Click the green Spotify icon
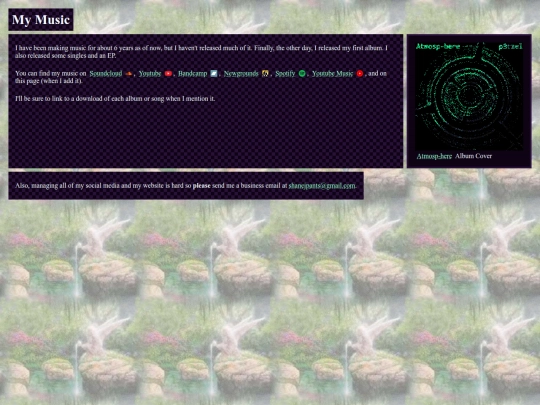Image resolution: width=540 pixels, height=405 pixels. click(x=302, y=73)
